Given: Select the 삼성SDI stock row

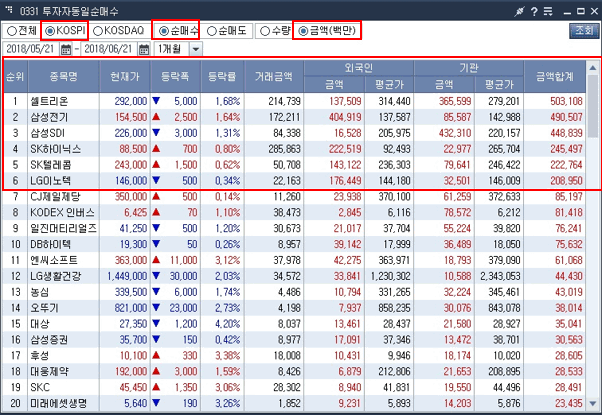Looking at the screenshot, I should click(295, 133).
